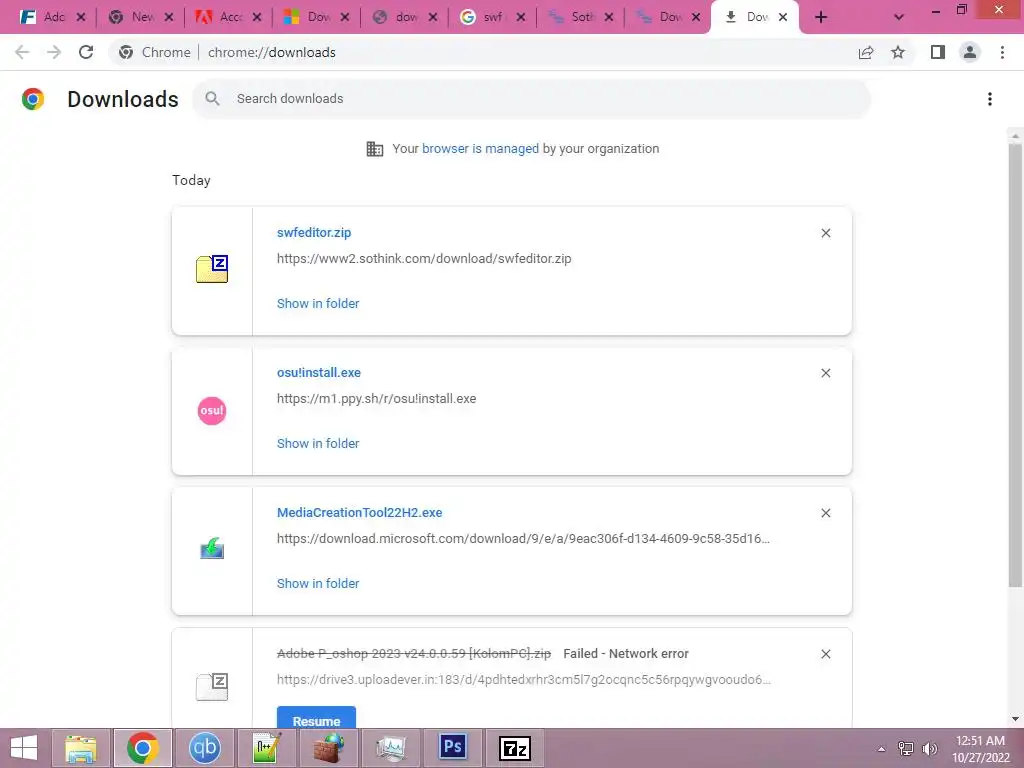This screenshot has width=1024, height=768.
Task: Open a new tab with the plus button
Action: tap(821, 17)
